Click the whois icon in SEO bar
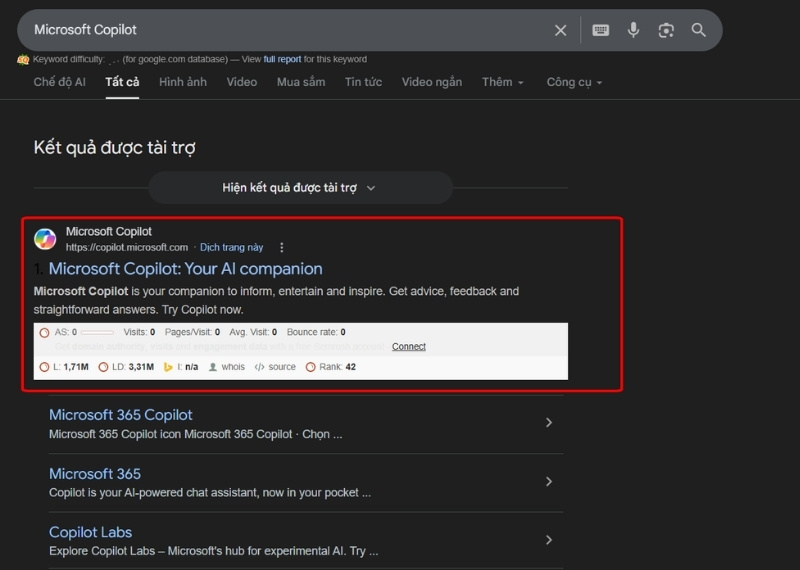This screenshot has width=800, height=570. (x=226, y=367)
